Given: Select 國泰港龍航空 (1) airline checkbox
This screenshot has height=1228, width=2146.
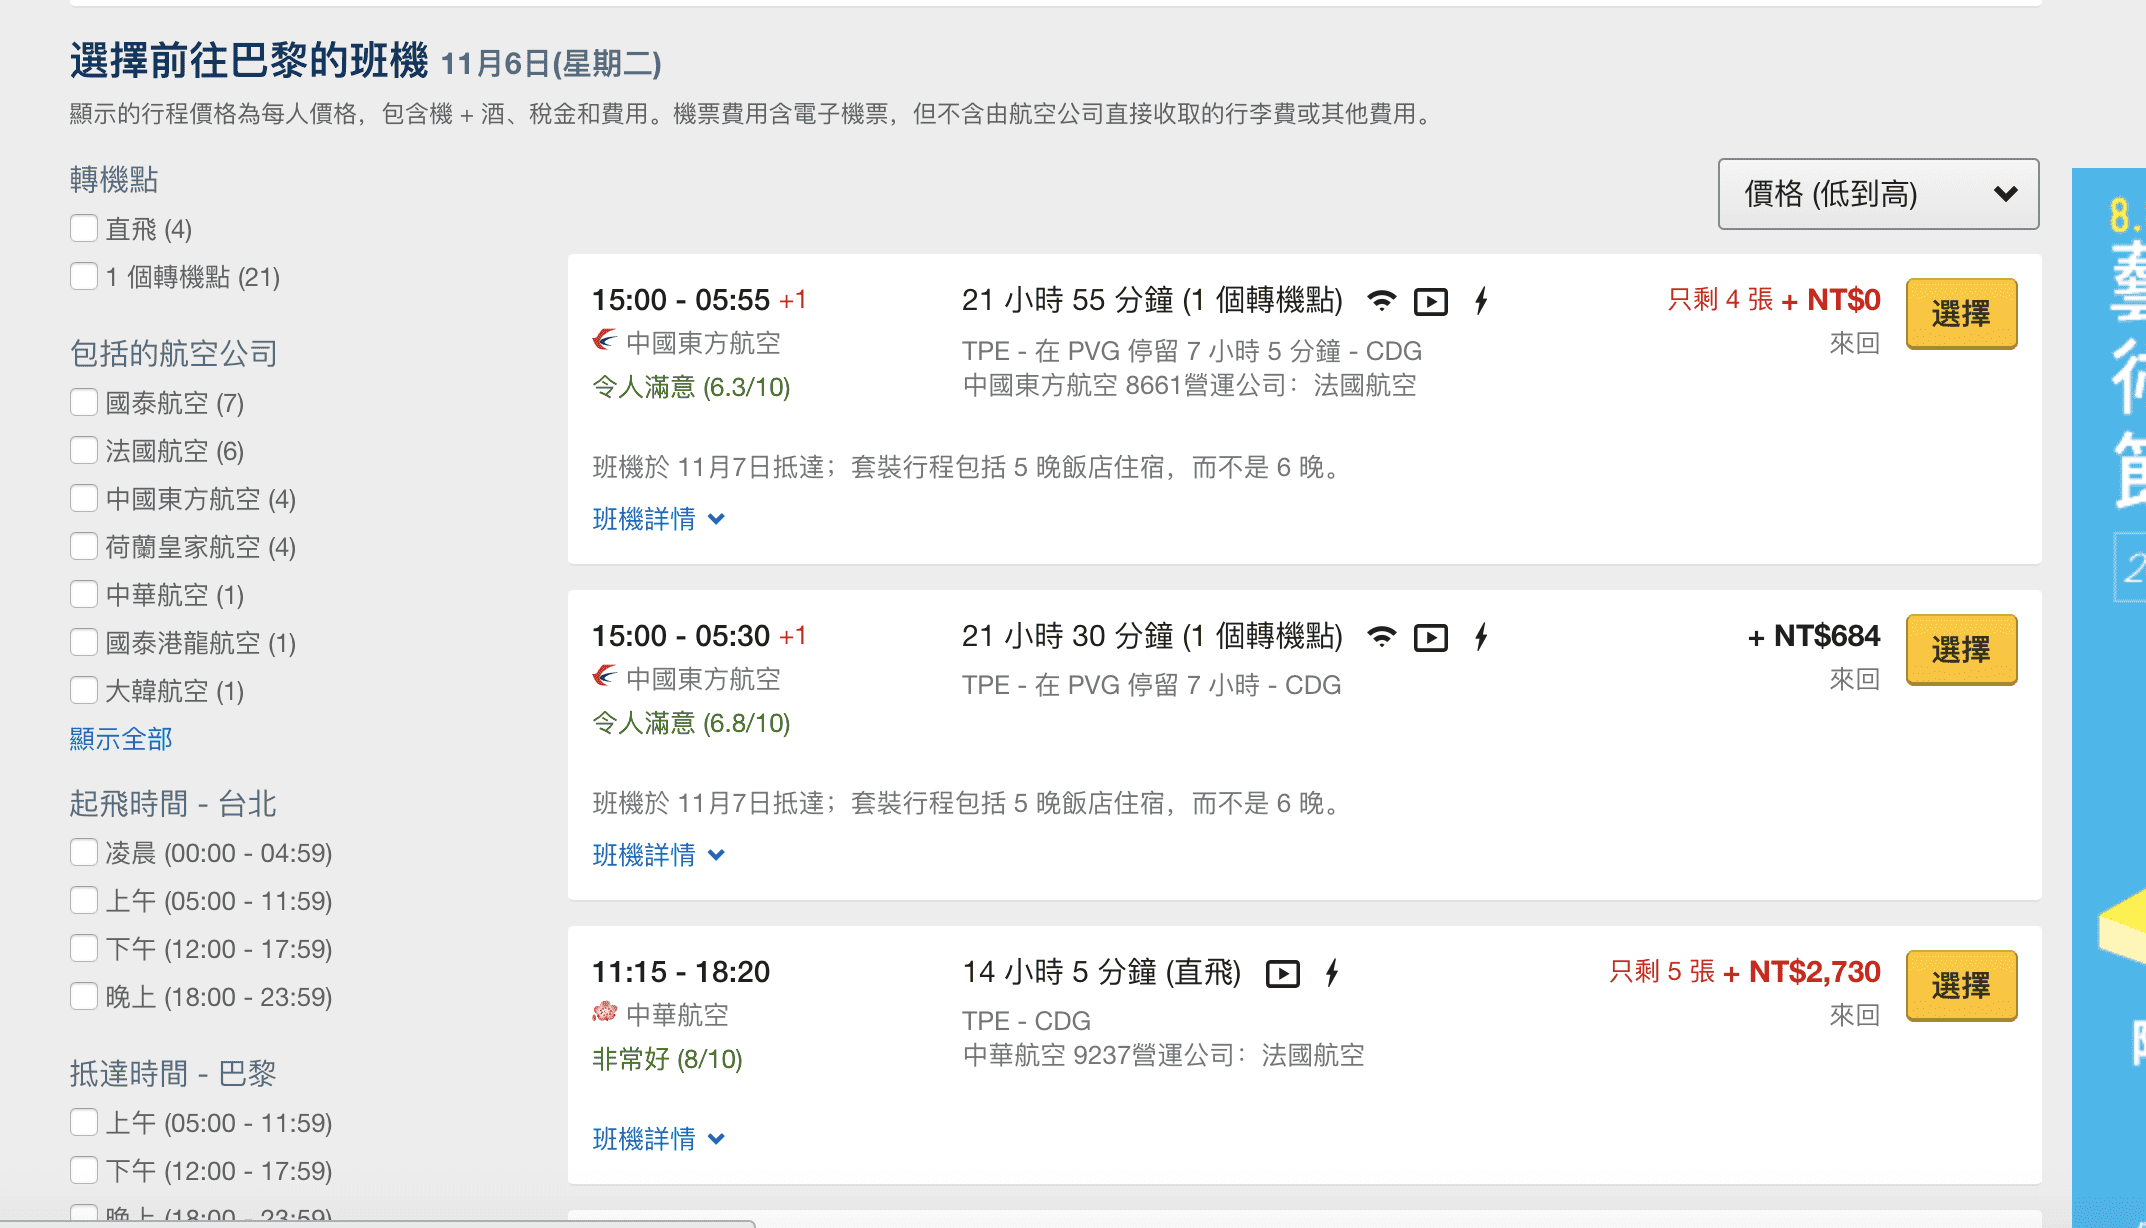Looking at the screenshot, I should 84,642.
